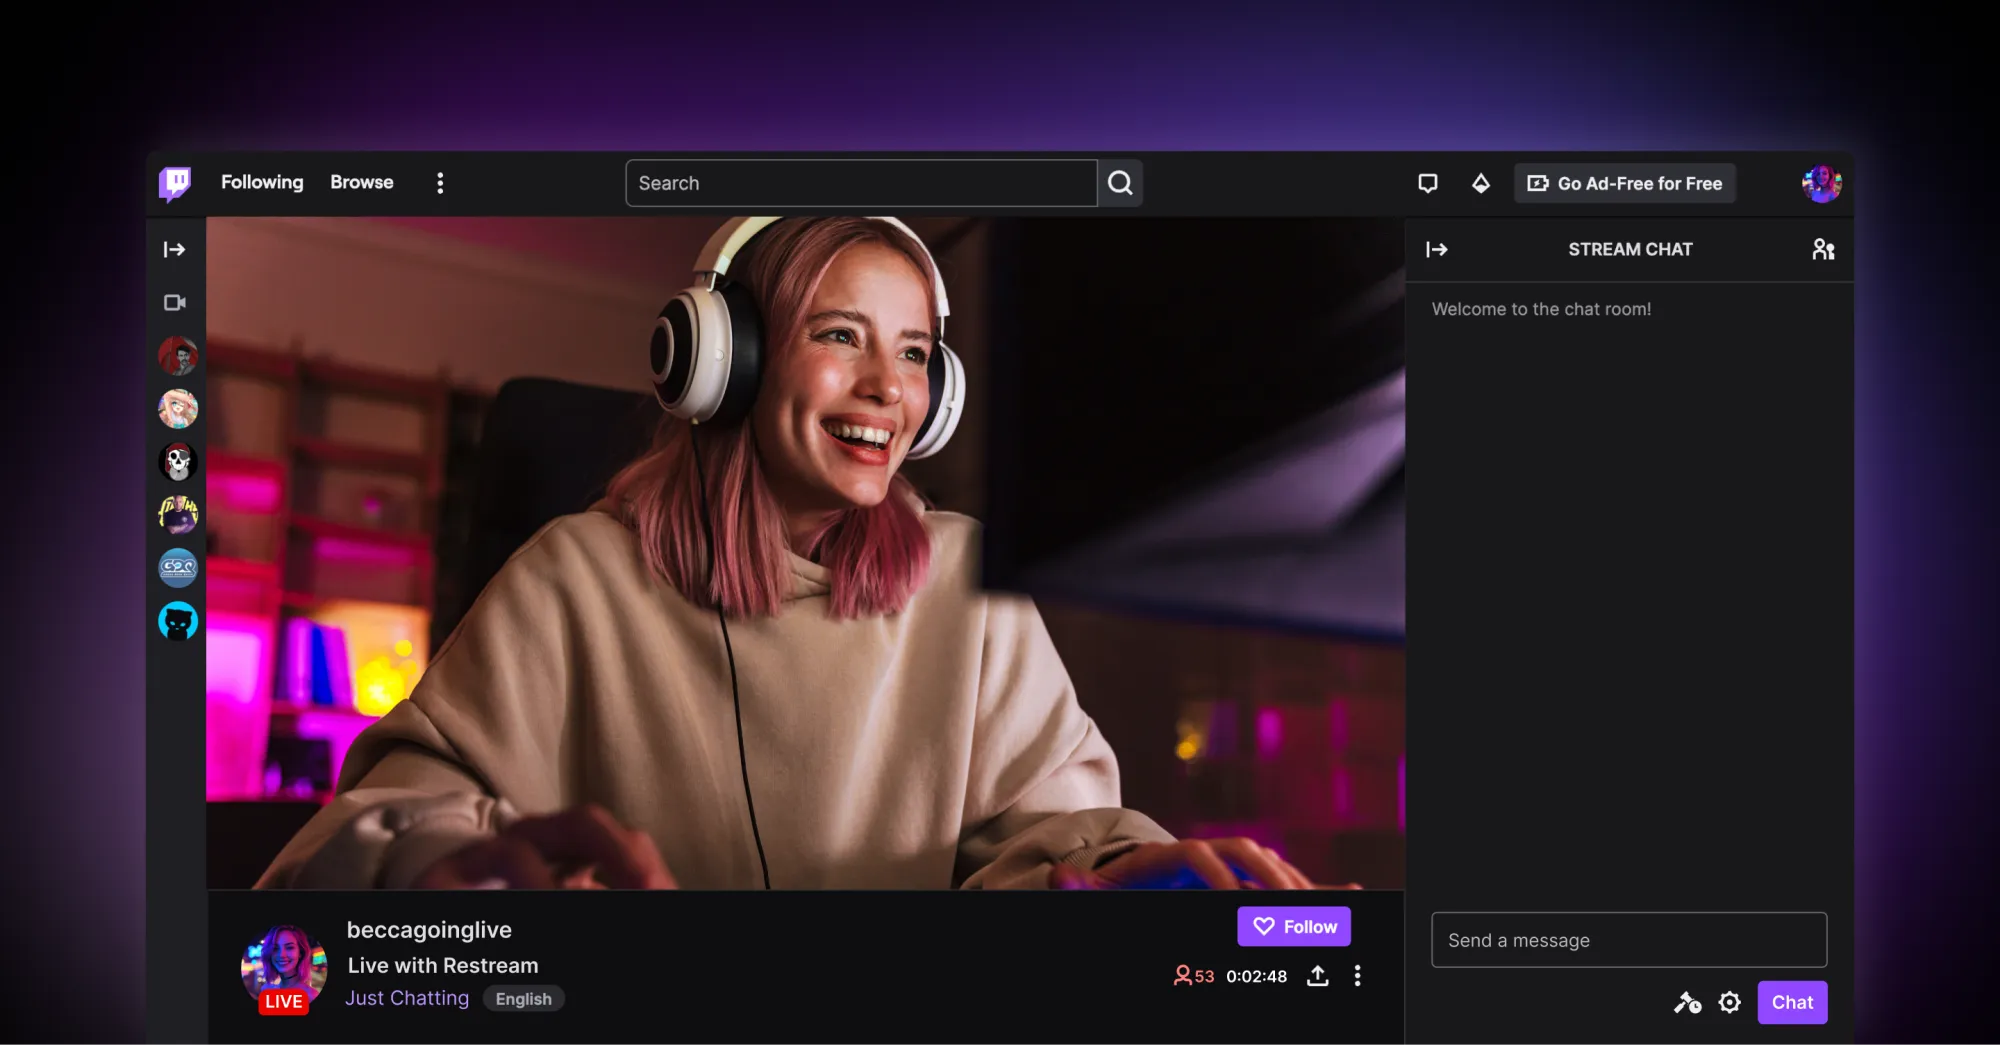
Task: Open the top navigation more menu
Action: pos(440,182)
